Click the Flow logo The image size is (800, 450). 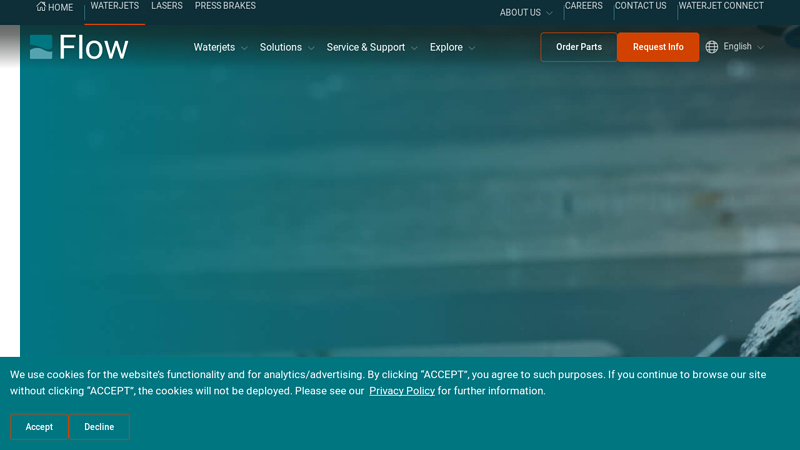[79, 47]
